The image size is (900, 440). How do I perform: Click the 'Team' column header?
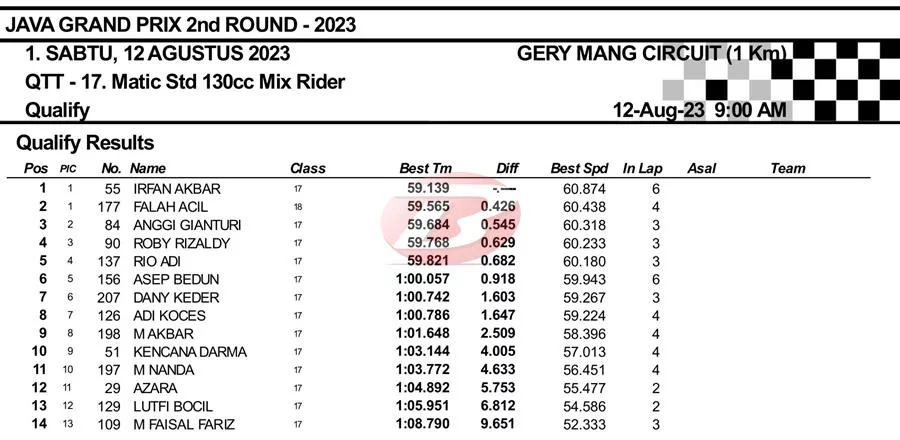tap(787, 169)
